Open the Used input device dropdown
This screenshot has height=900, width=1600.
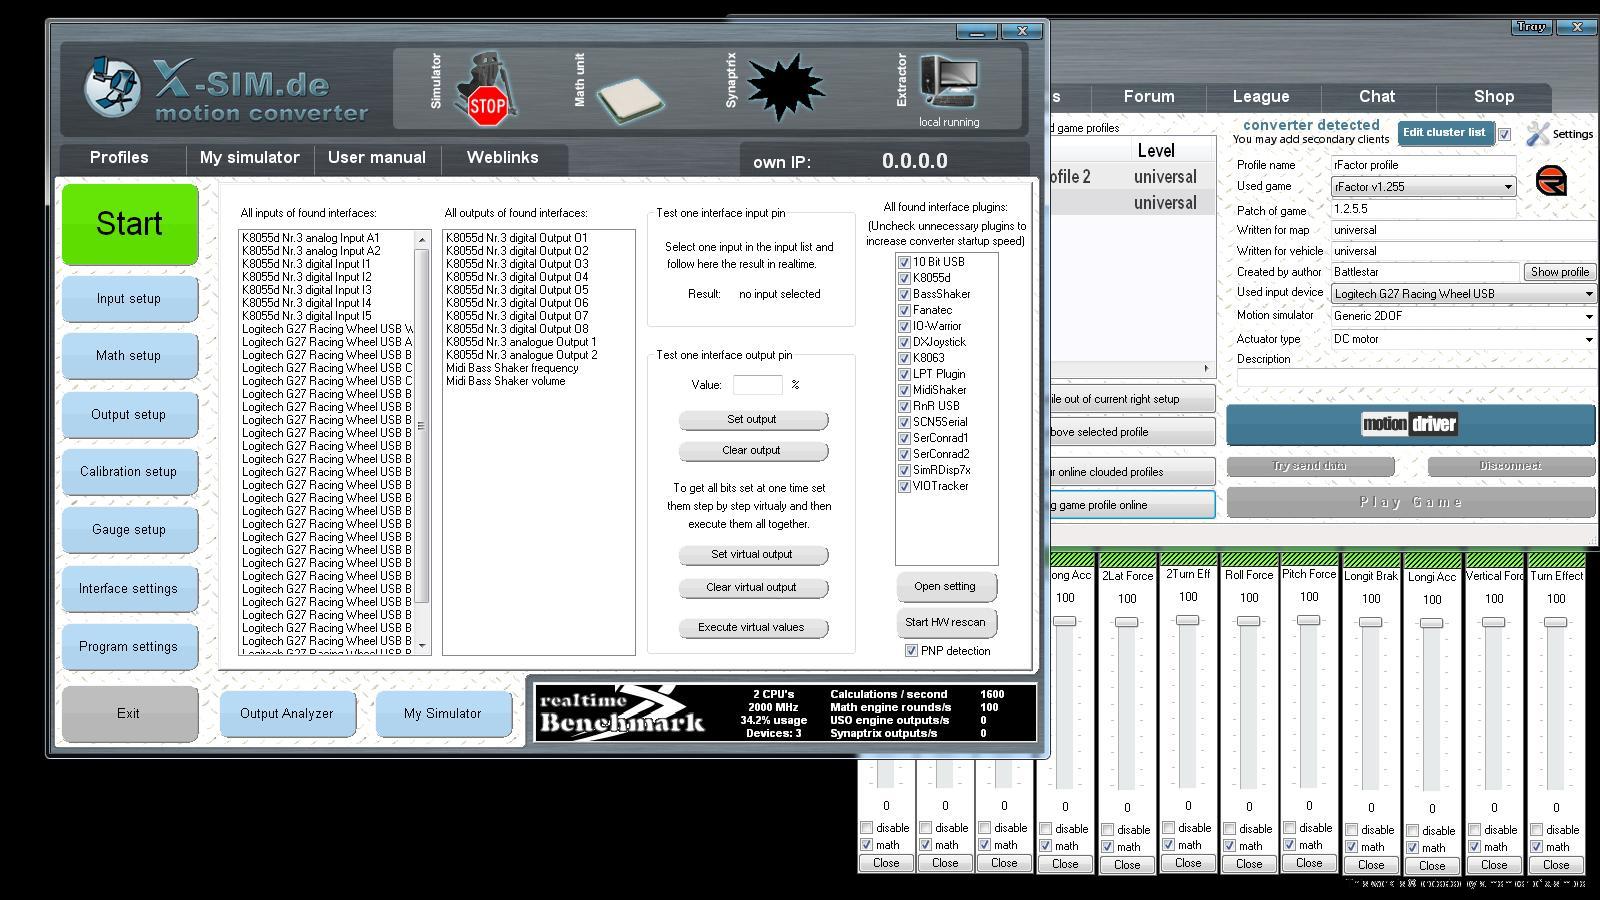[1588, 294]
